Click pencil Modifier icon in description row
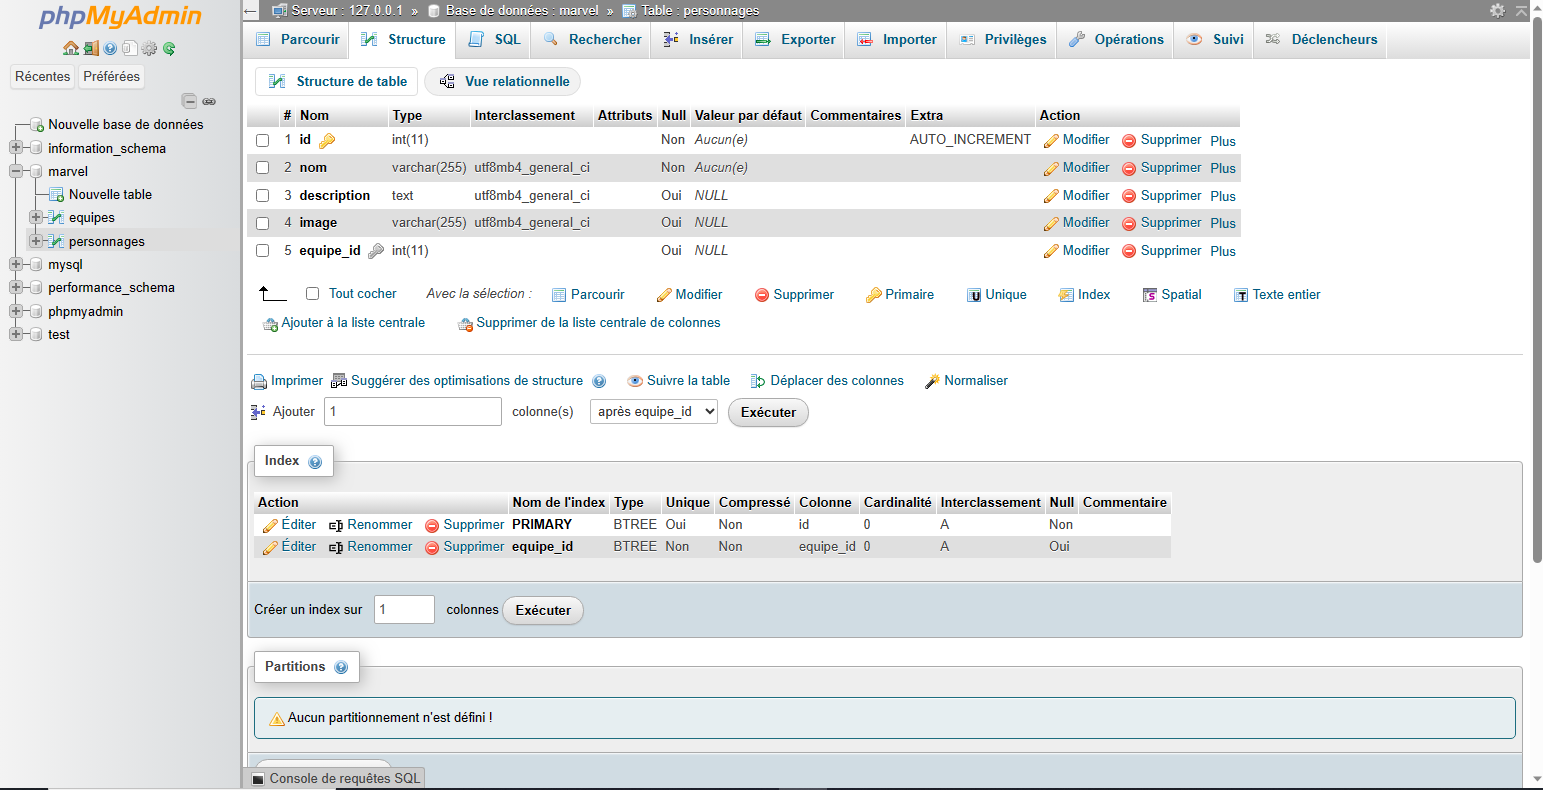The width and height of the screenshot is (1543, 790). (1051, 196)
